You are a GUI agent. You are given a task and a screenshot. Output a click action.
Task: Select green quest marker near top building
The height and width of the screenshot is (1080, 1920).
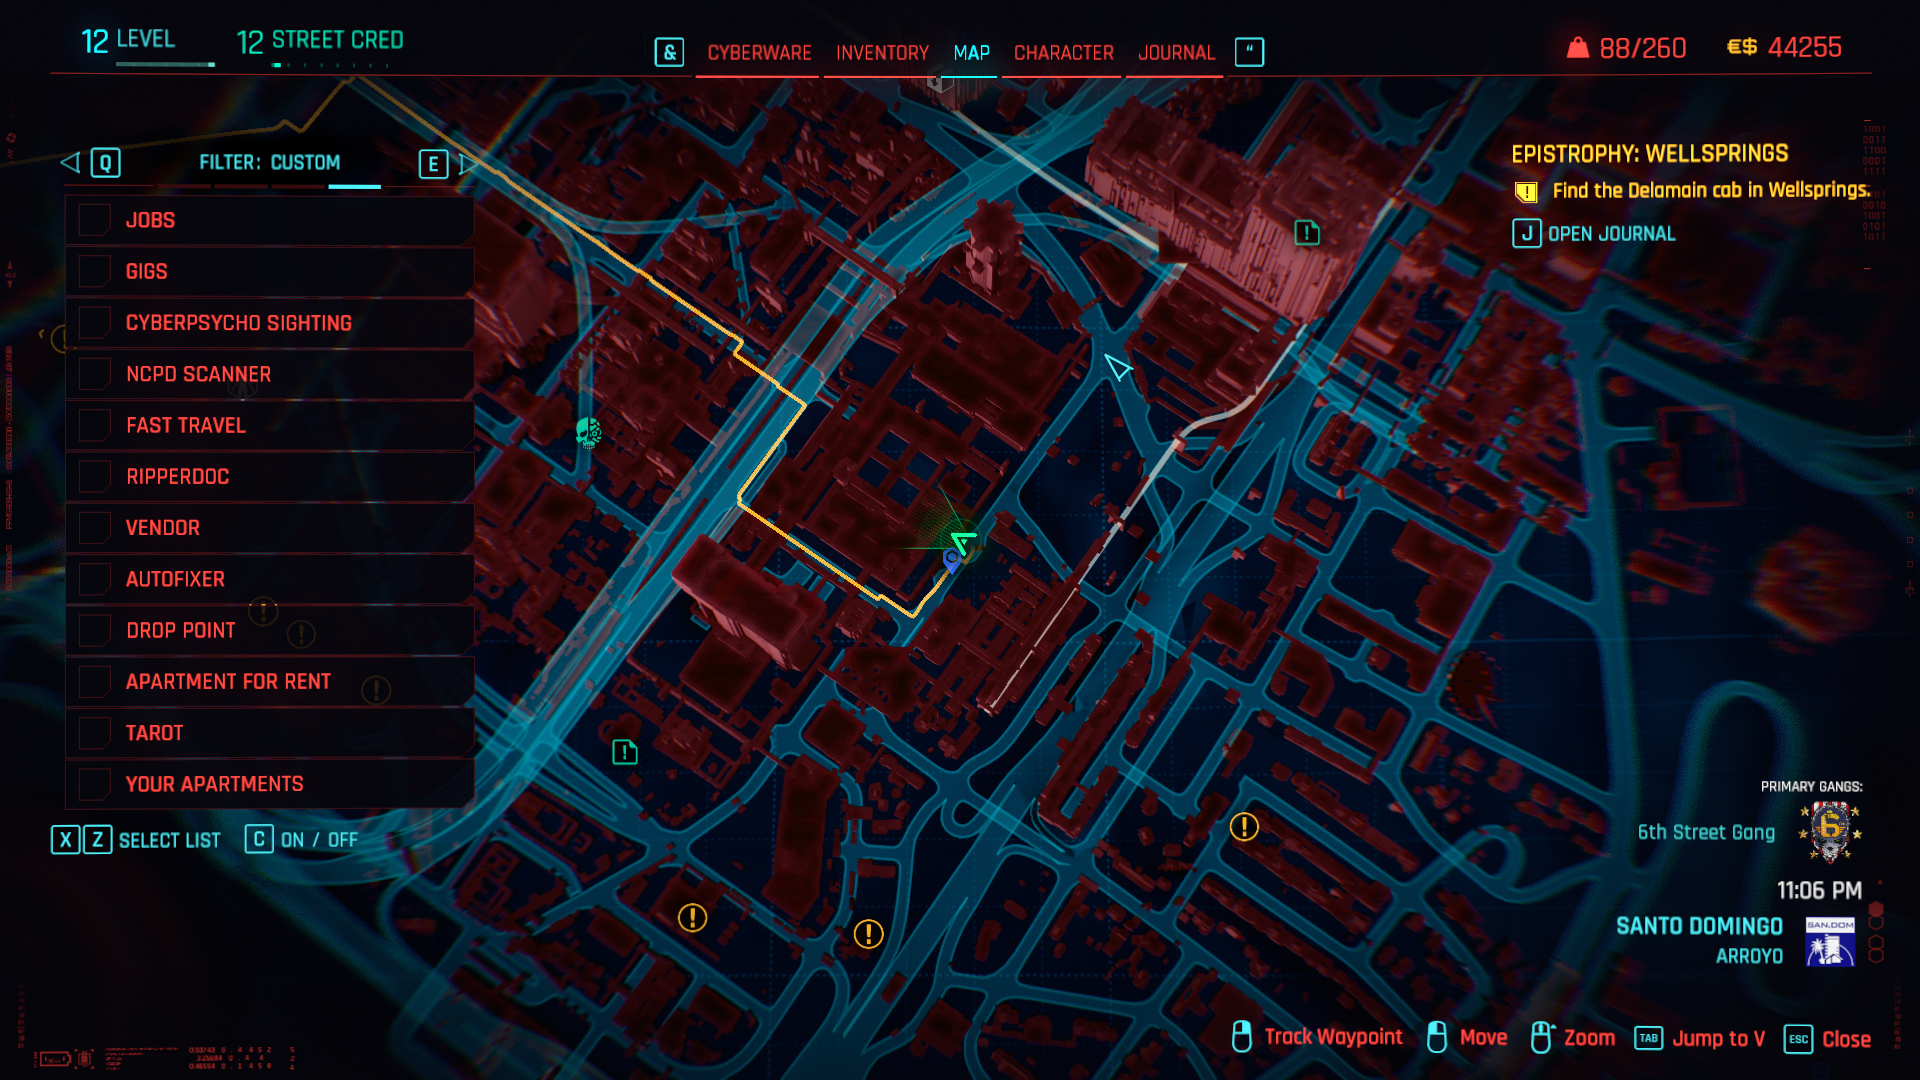click(1307, 233)
